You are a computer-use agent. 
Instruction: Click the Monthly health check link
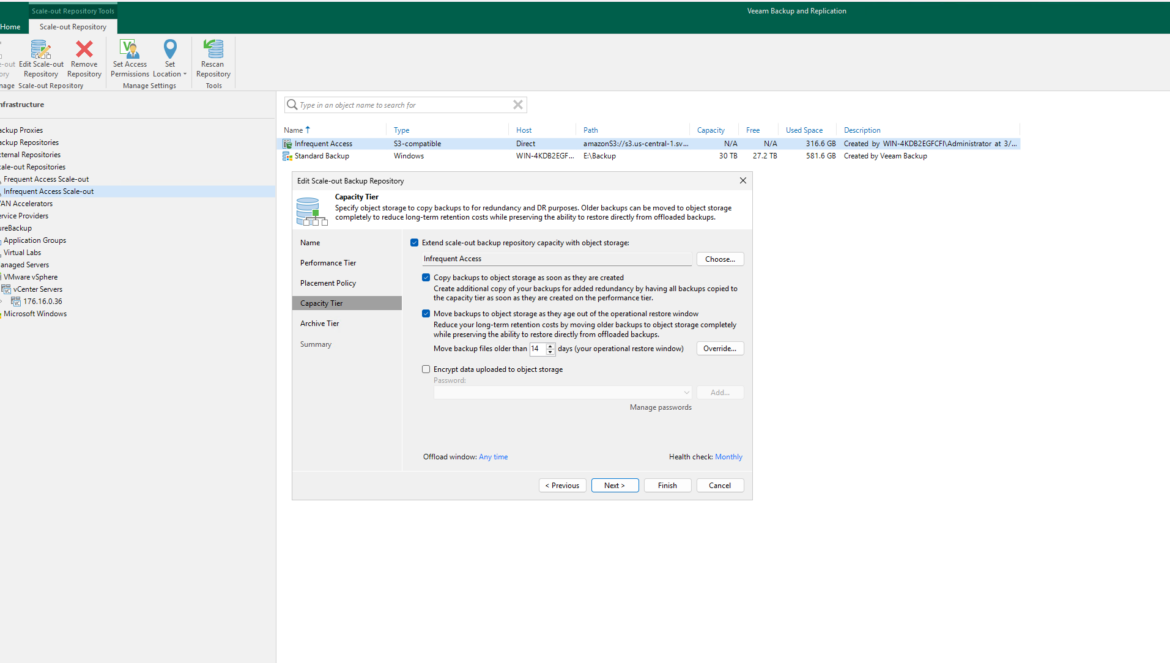click(728, 457)
